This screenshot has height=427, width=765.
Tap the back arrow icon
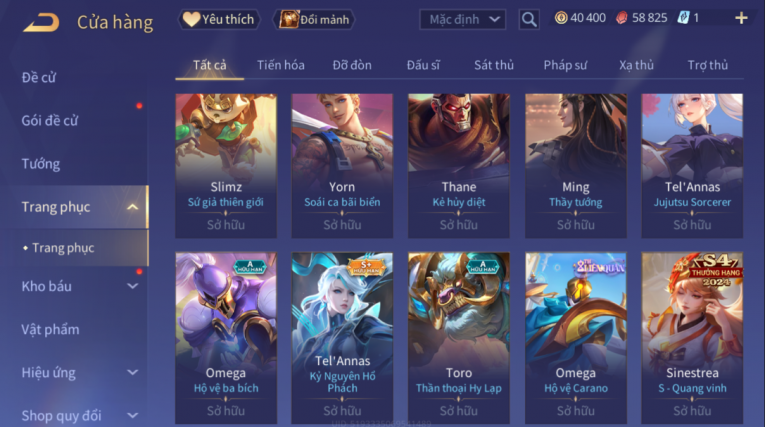pyautogui.click(x=41, y=22)
